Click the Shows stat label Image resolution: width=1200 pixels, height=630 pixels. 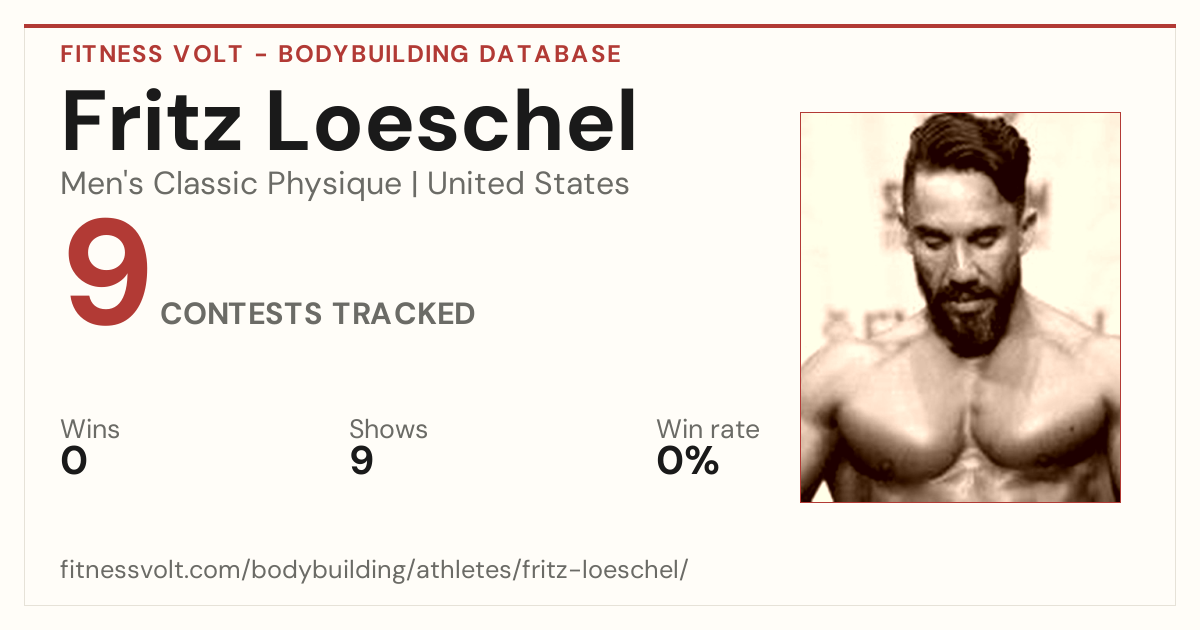click(x=388, y=429)
